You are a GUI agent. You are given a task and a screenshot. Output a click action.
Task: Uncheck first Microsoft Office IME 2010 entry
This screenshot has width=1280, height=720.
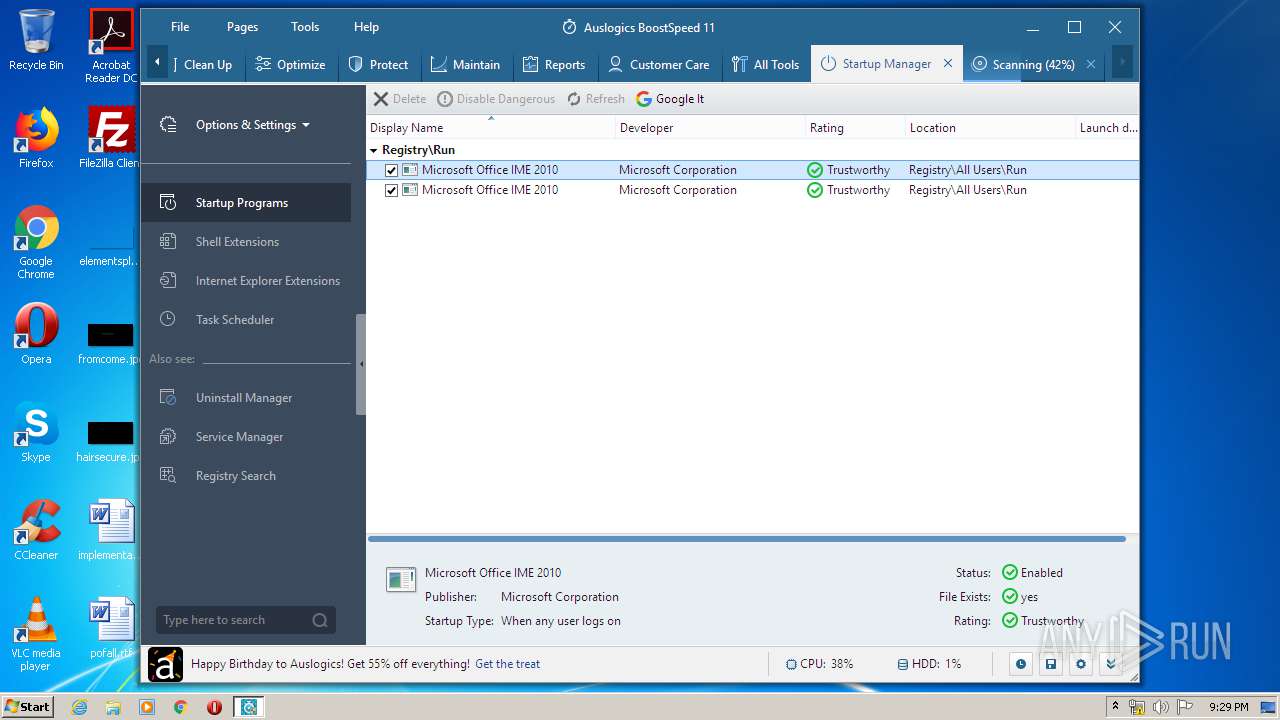(391, 170)
